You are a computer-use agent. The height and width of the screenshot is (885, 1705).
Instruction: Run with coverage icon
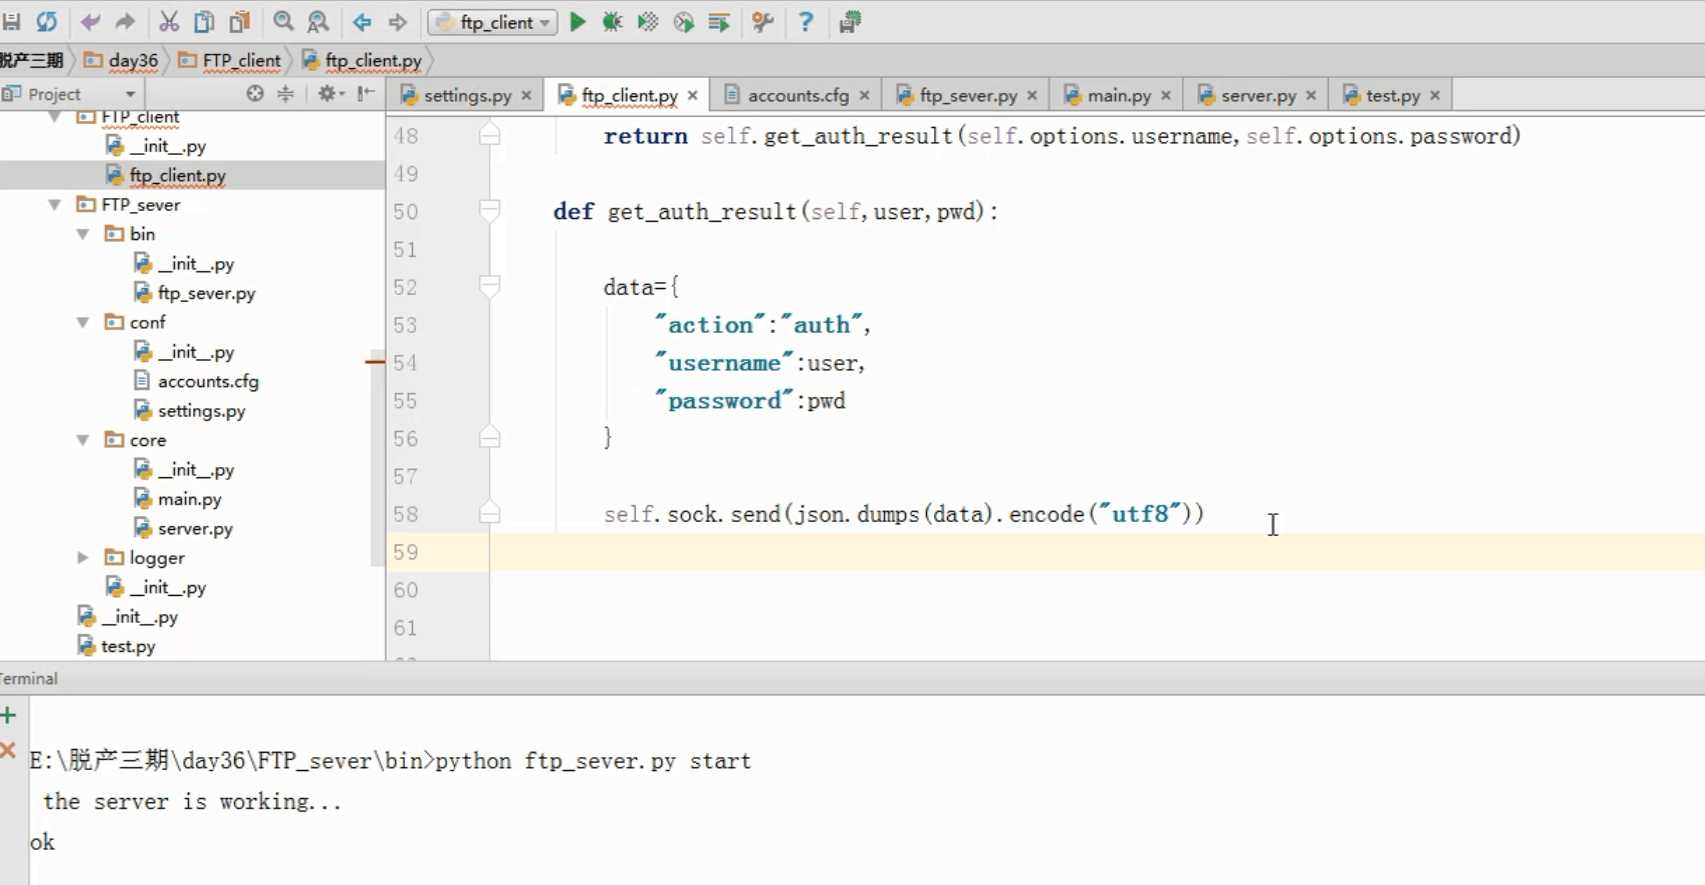coord(648,21)
